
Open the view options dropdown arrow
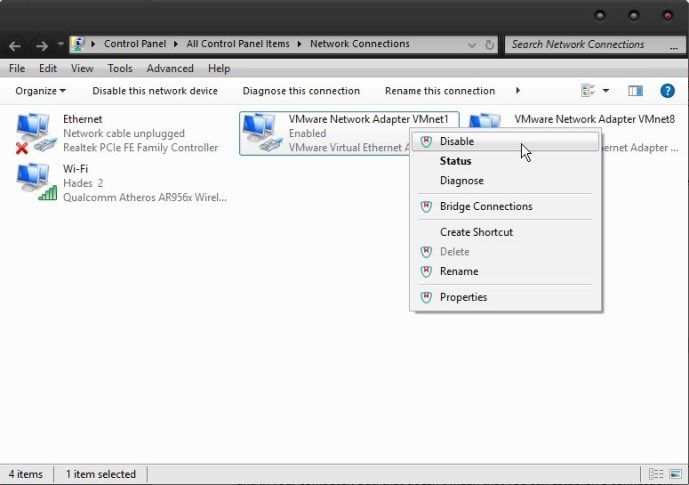pyautogui.click(x=606, y=91)
